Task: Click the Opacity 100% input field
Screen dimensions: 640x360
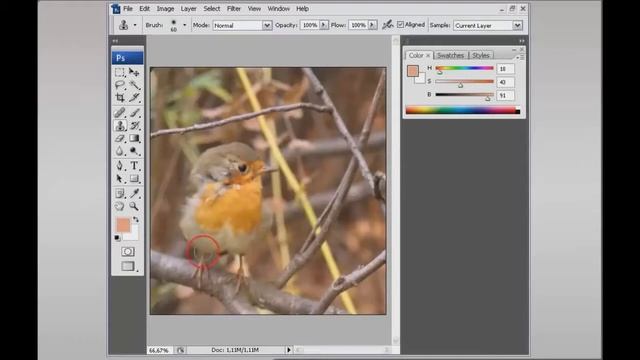Action: click(x=310, y=25)
